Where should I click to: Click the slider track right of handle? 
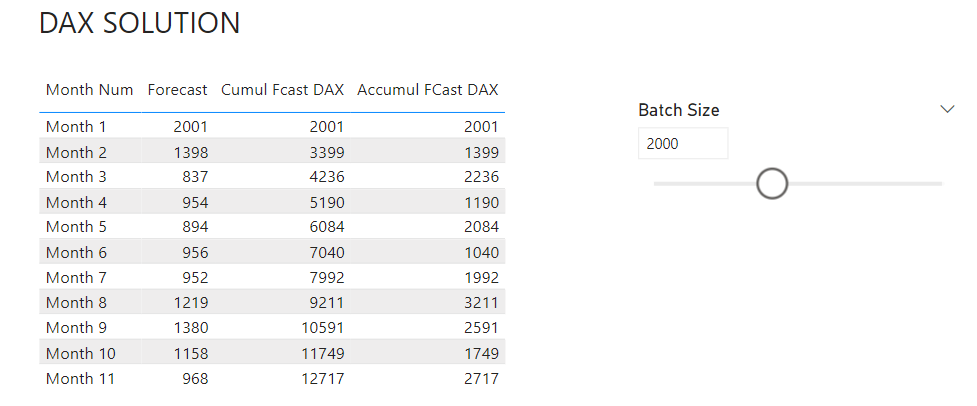coord(865,184)
